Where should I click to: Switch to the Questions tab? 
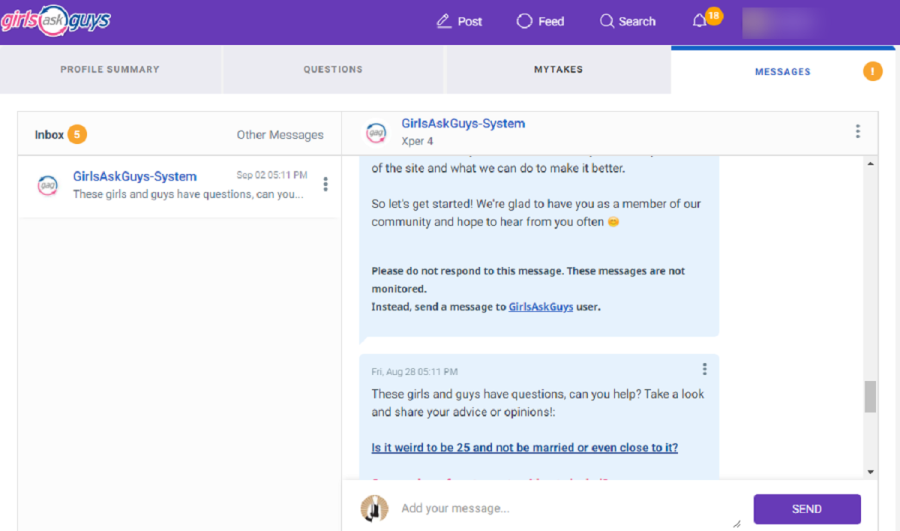point(333,69)
